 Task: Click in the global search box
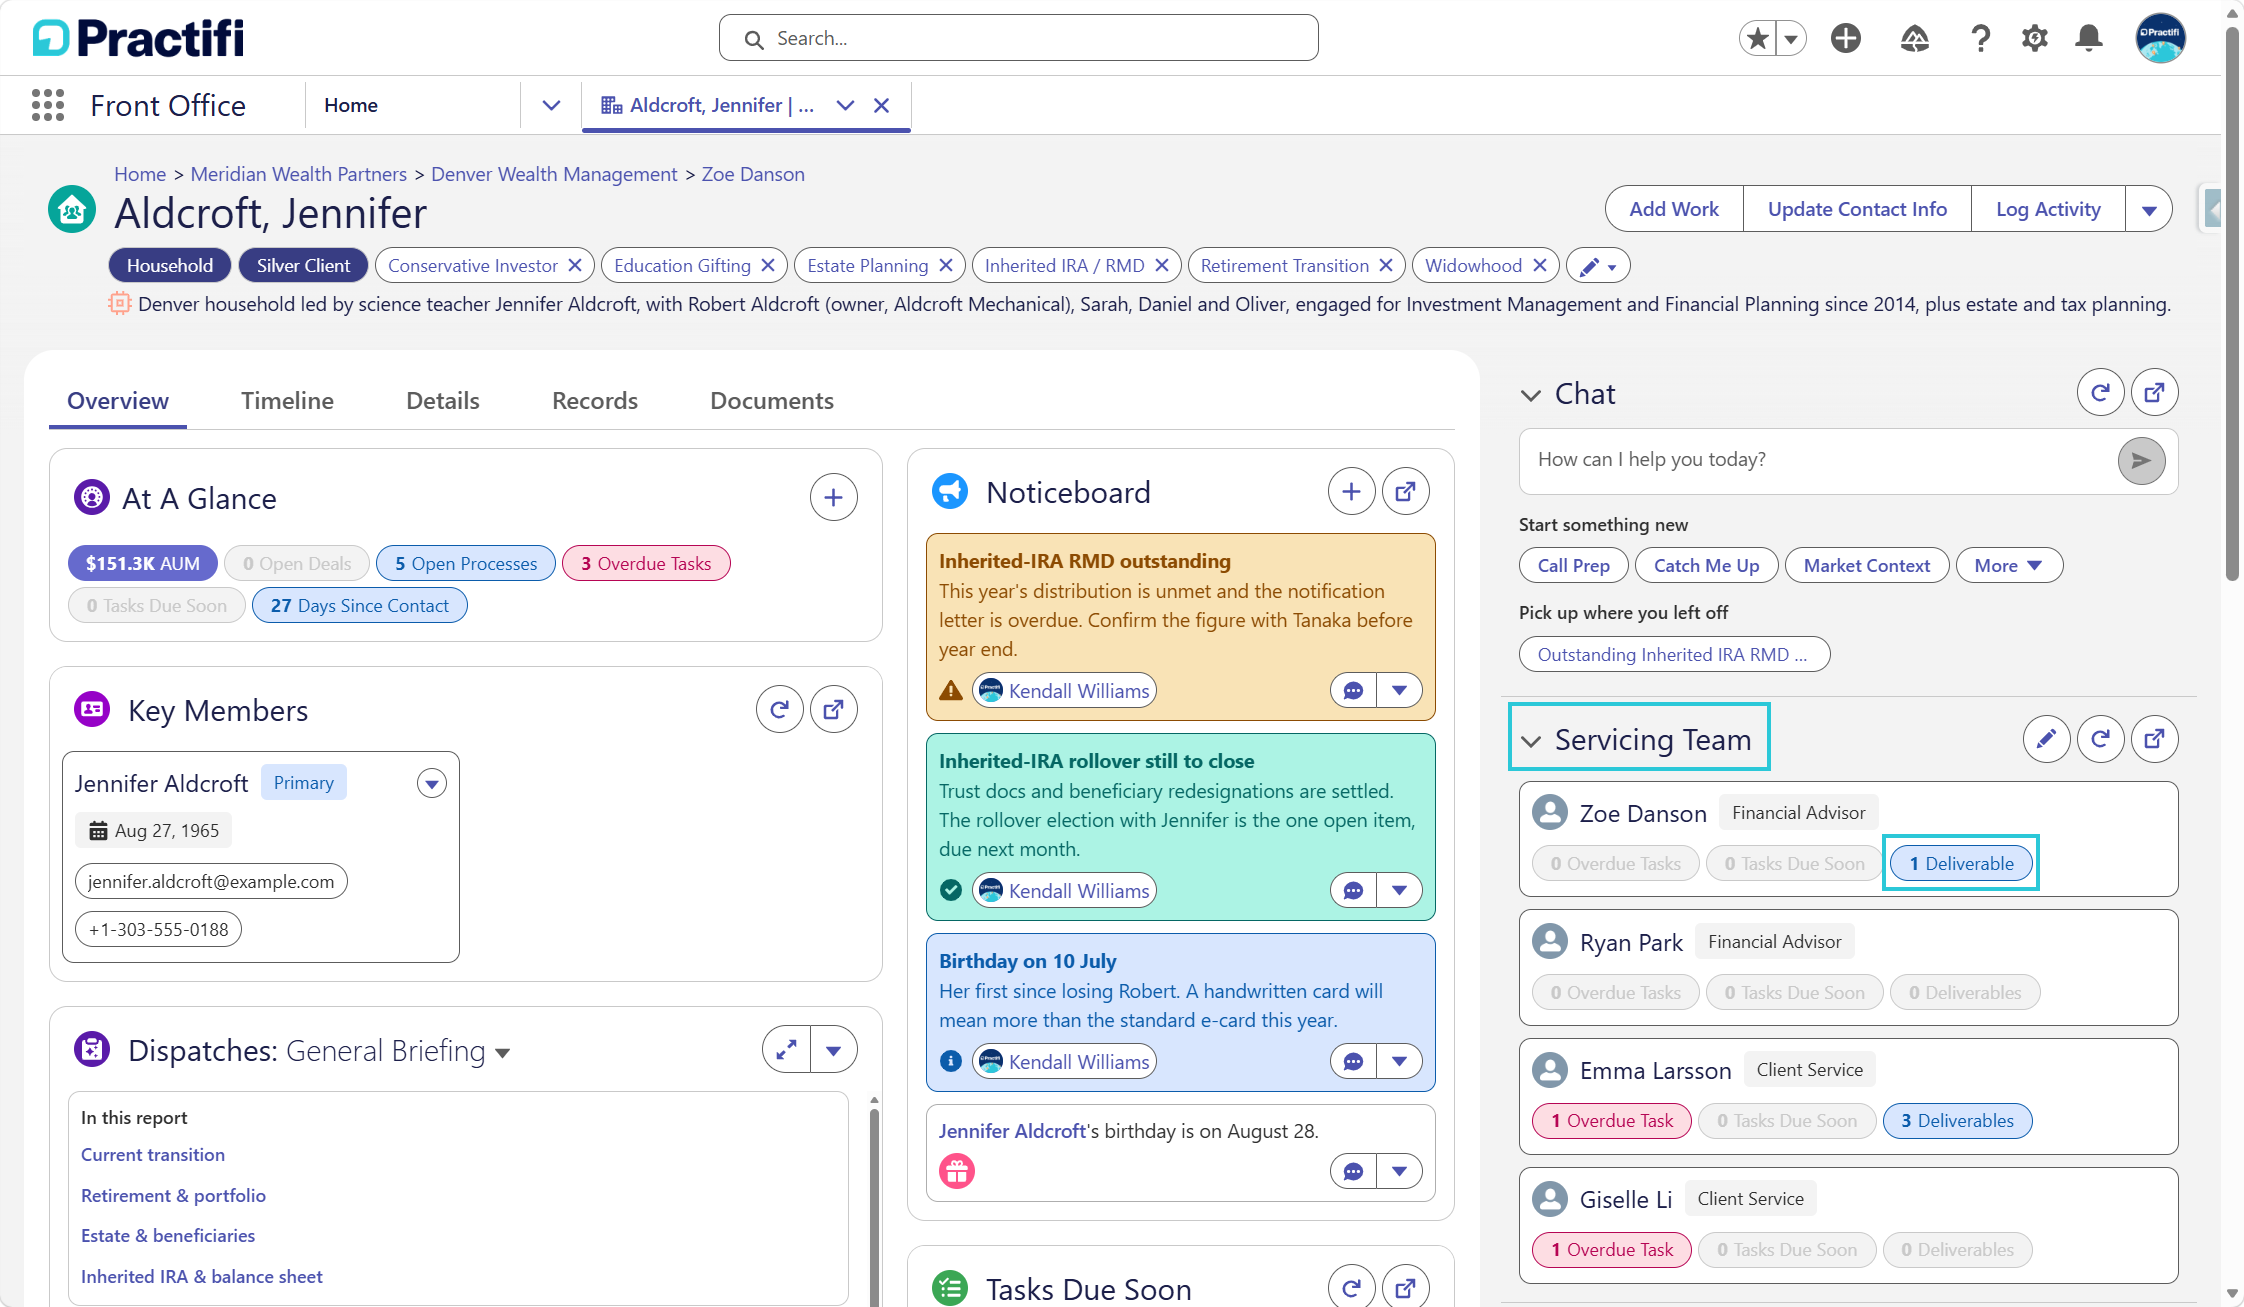1018,38
